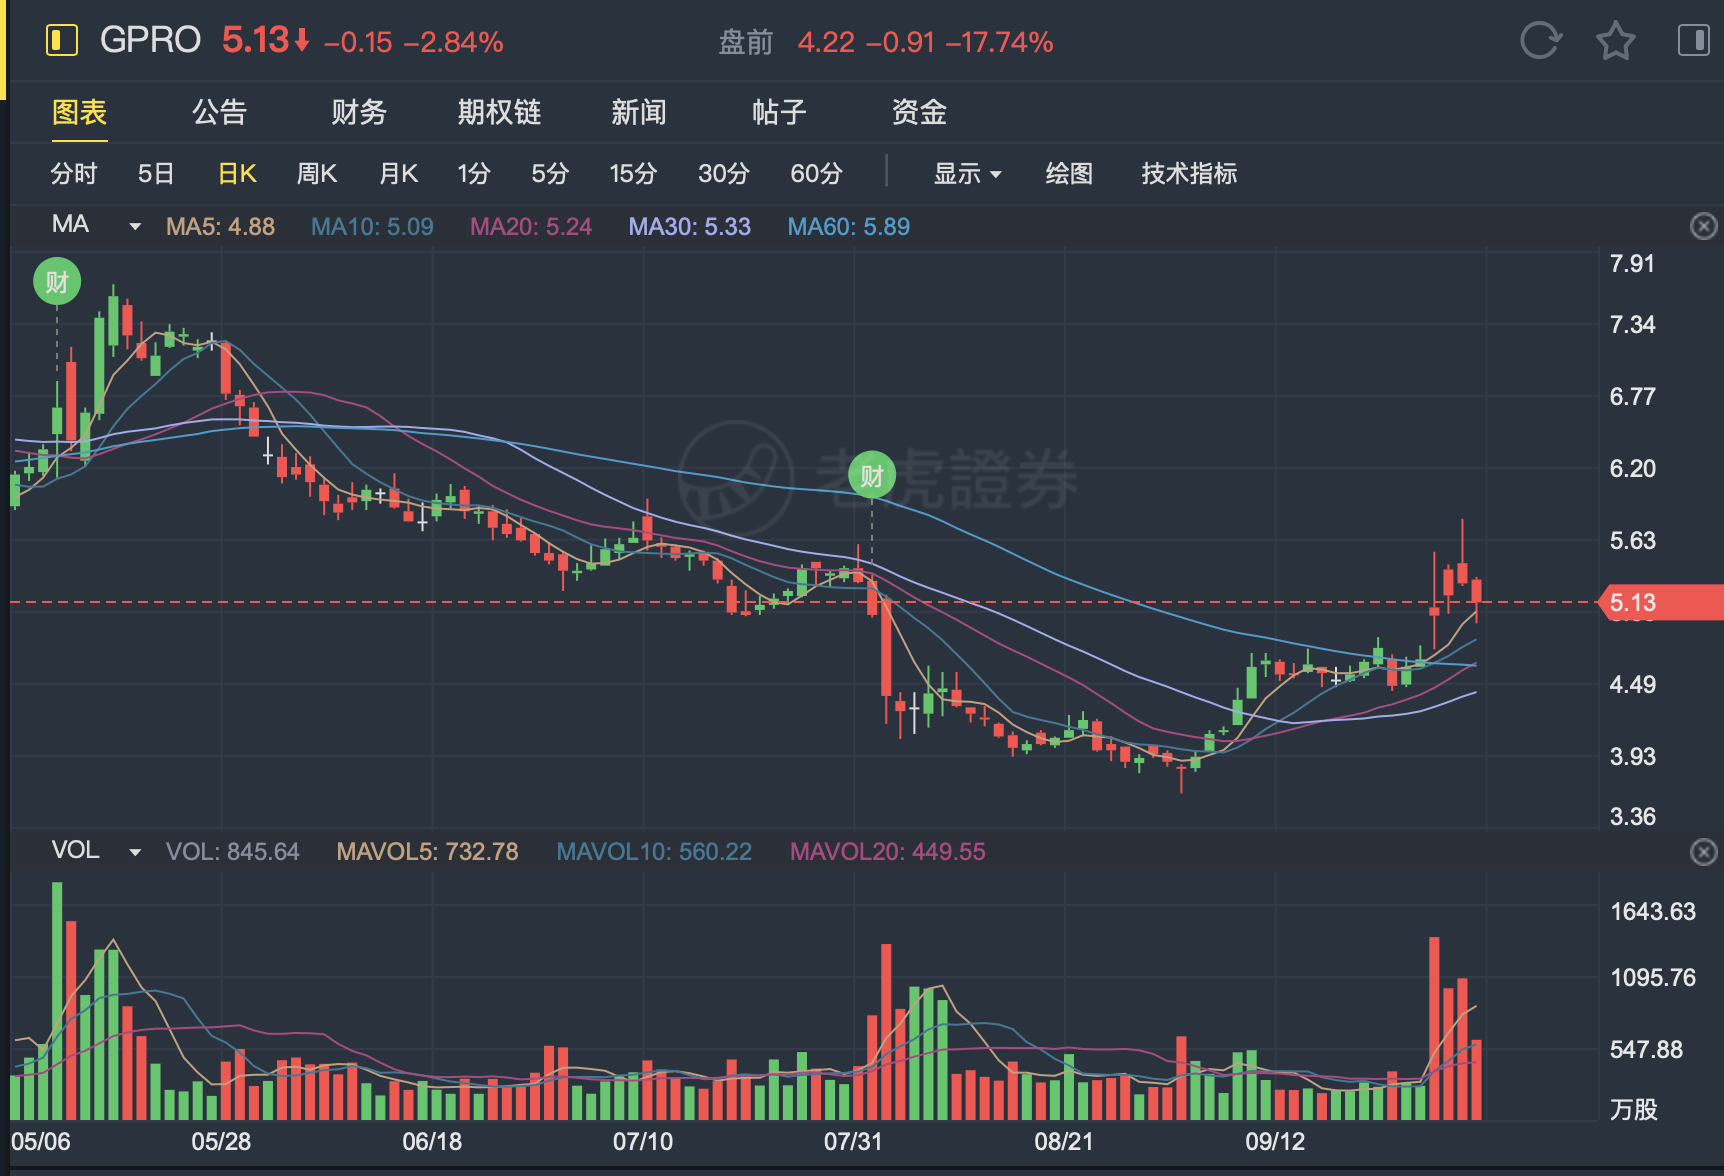Switch to the 图表 chart tab
Screen dimensions: 1724x1176
click(x=80, y=112)
